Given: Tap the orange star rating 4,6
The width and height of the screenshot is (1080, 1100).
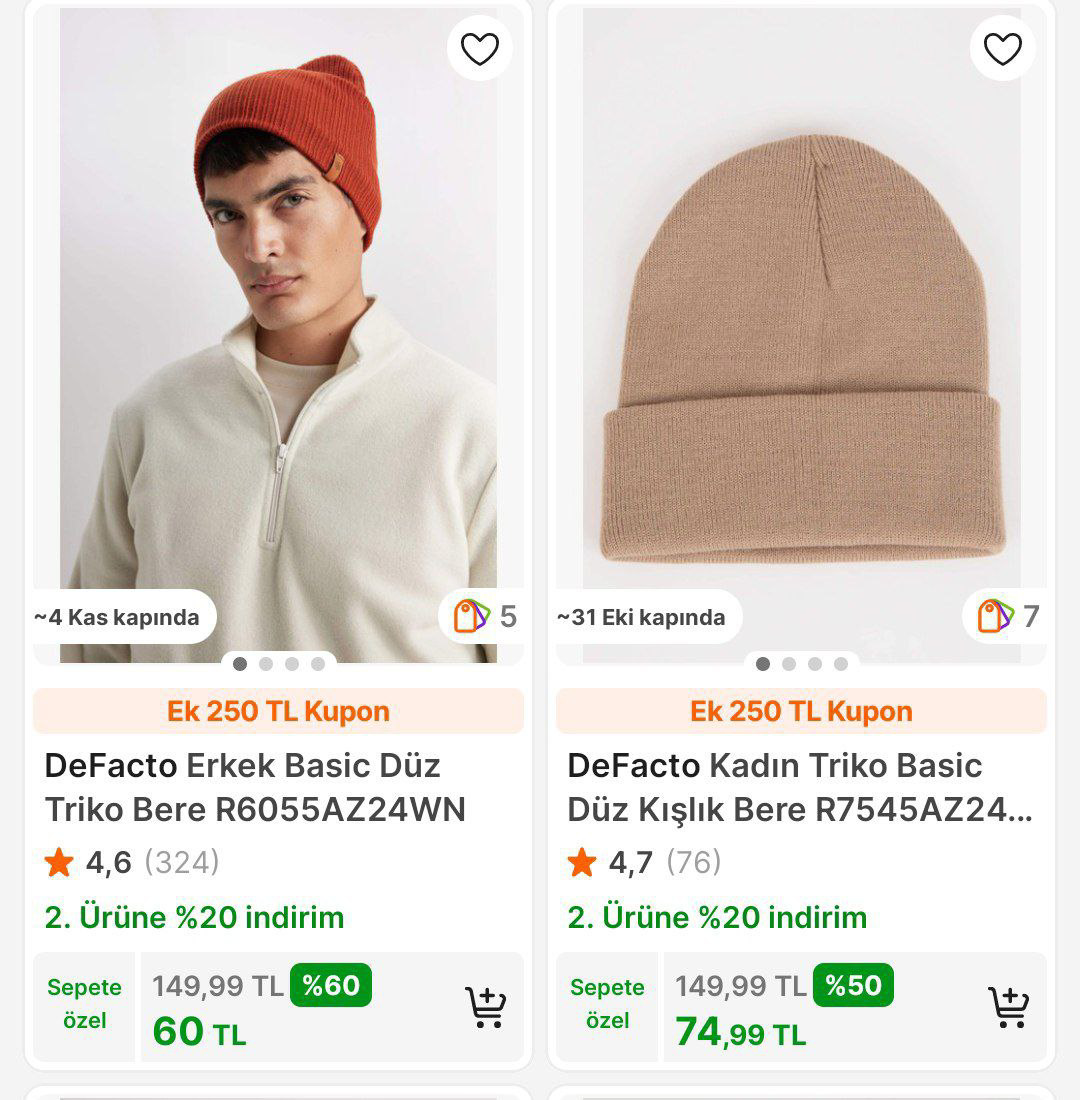Looking at the screenshot, I should click(x=59, y=862).
